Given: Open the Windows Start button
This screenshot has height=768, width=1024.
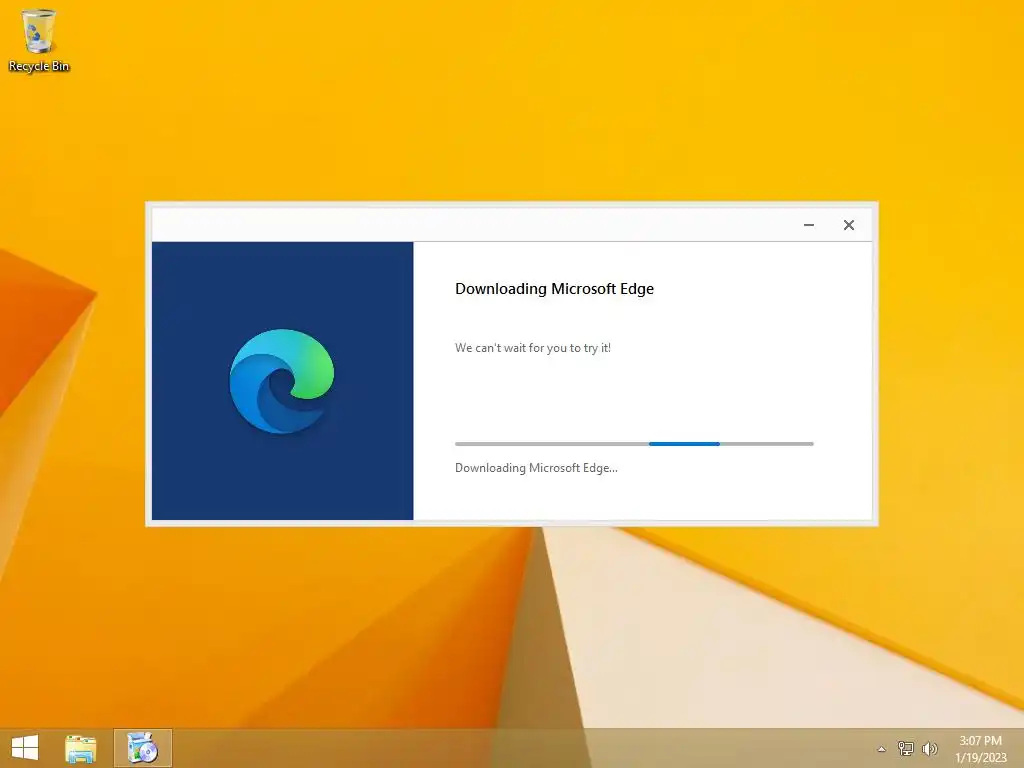Looking at the screenshot, I should [25, 748].
